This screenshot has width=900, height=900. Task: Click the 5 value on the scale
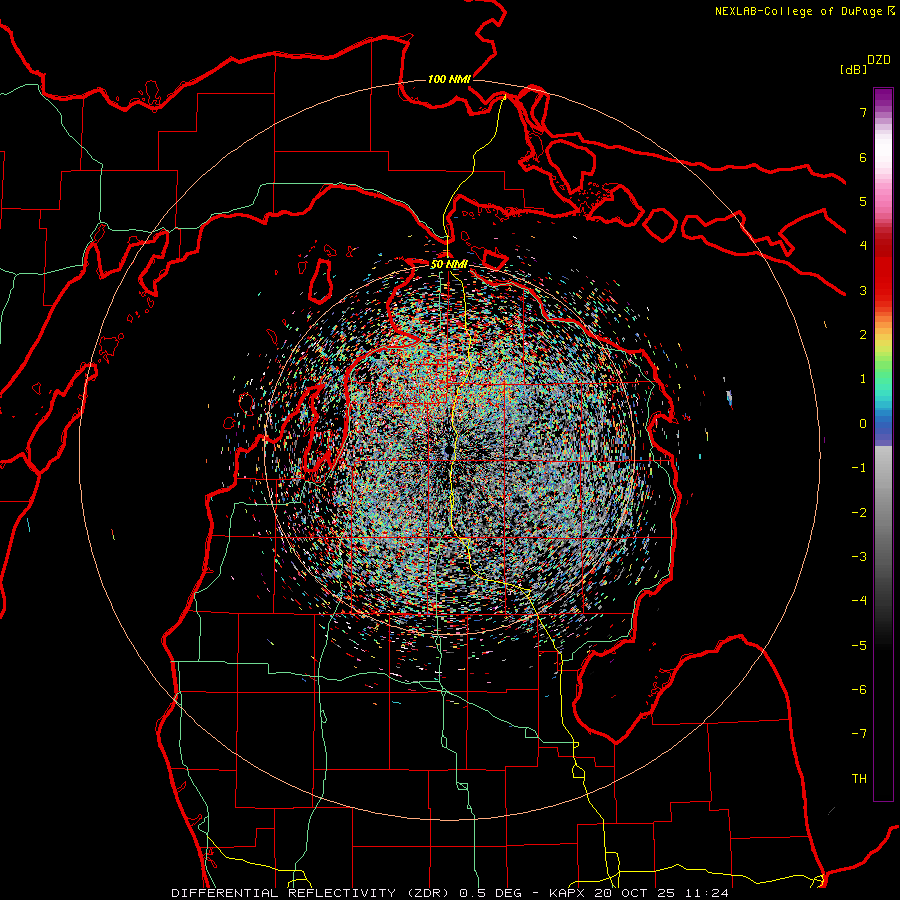[x=863, y=201]
